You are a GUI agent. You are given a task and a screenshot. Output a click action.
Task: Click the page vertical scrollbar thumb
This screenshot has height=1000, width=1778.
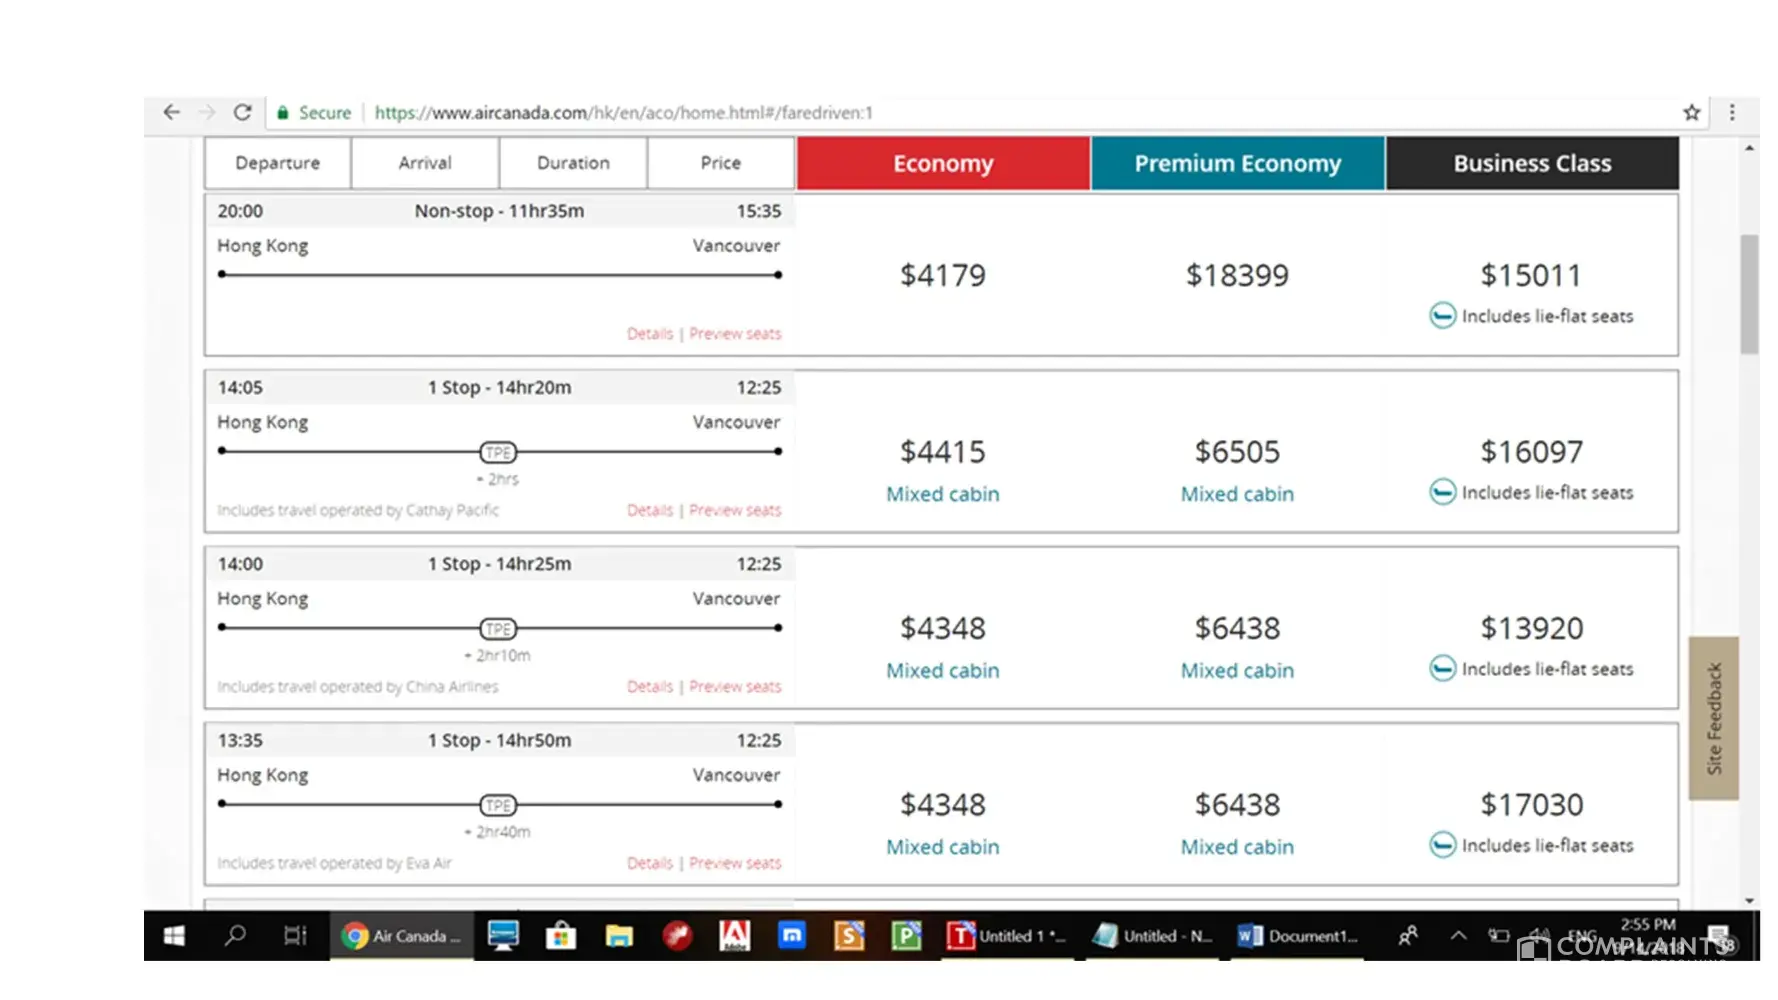(x=1749, y=294)
